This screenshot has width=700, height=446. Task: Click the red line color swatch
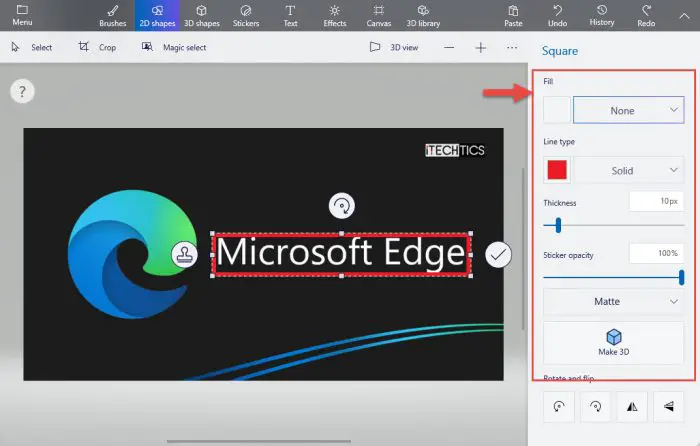click(557, 170)
